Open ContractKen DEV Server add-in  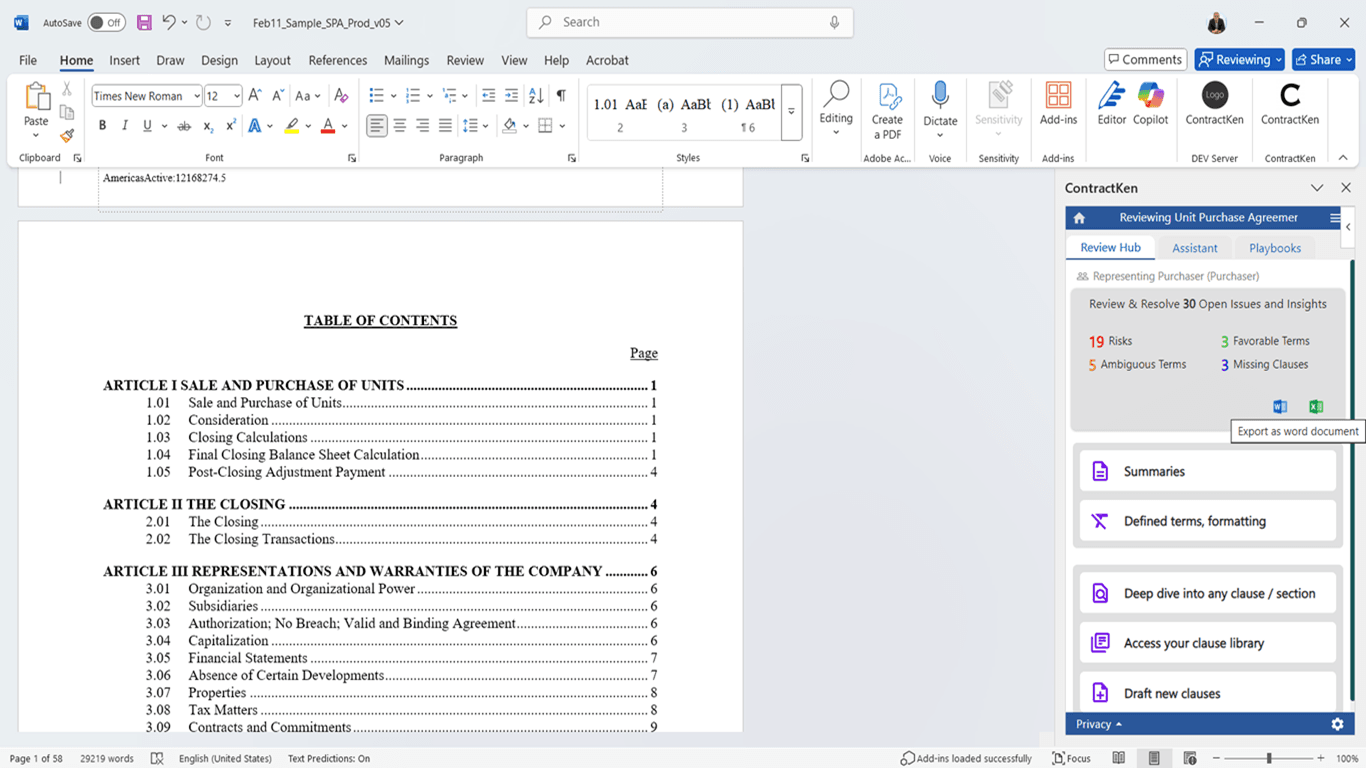(1214, 104)
